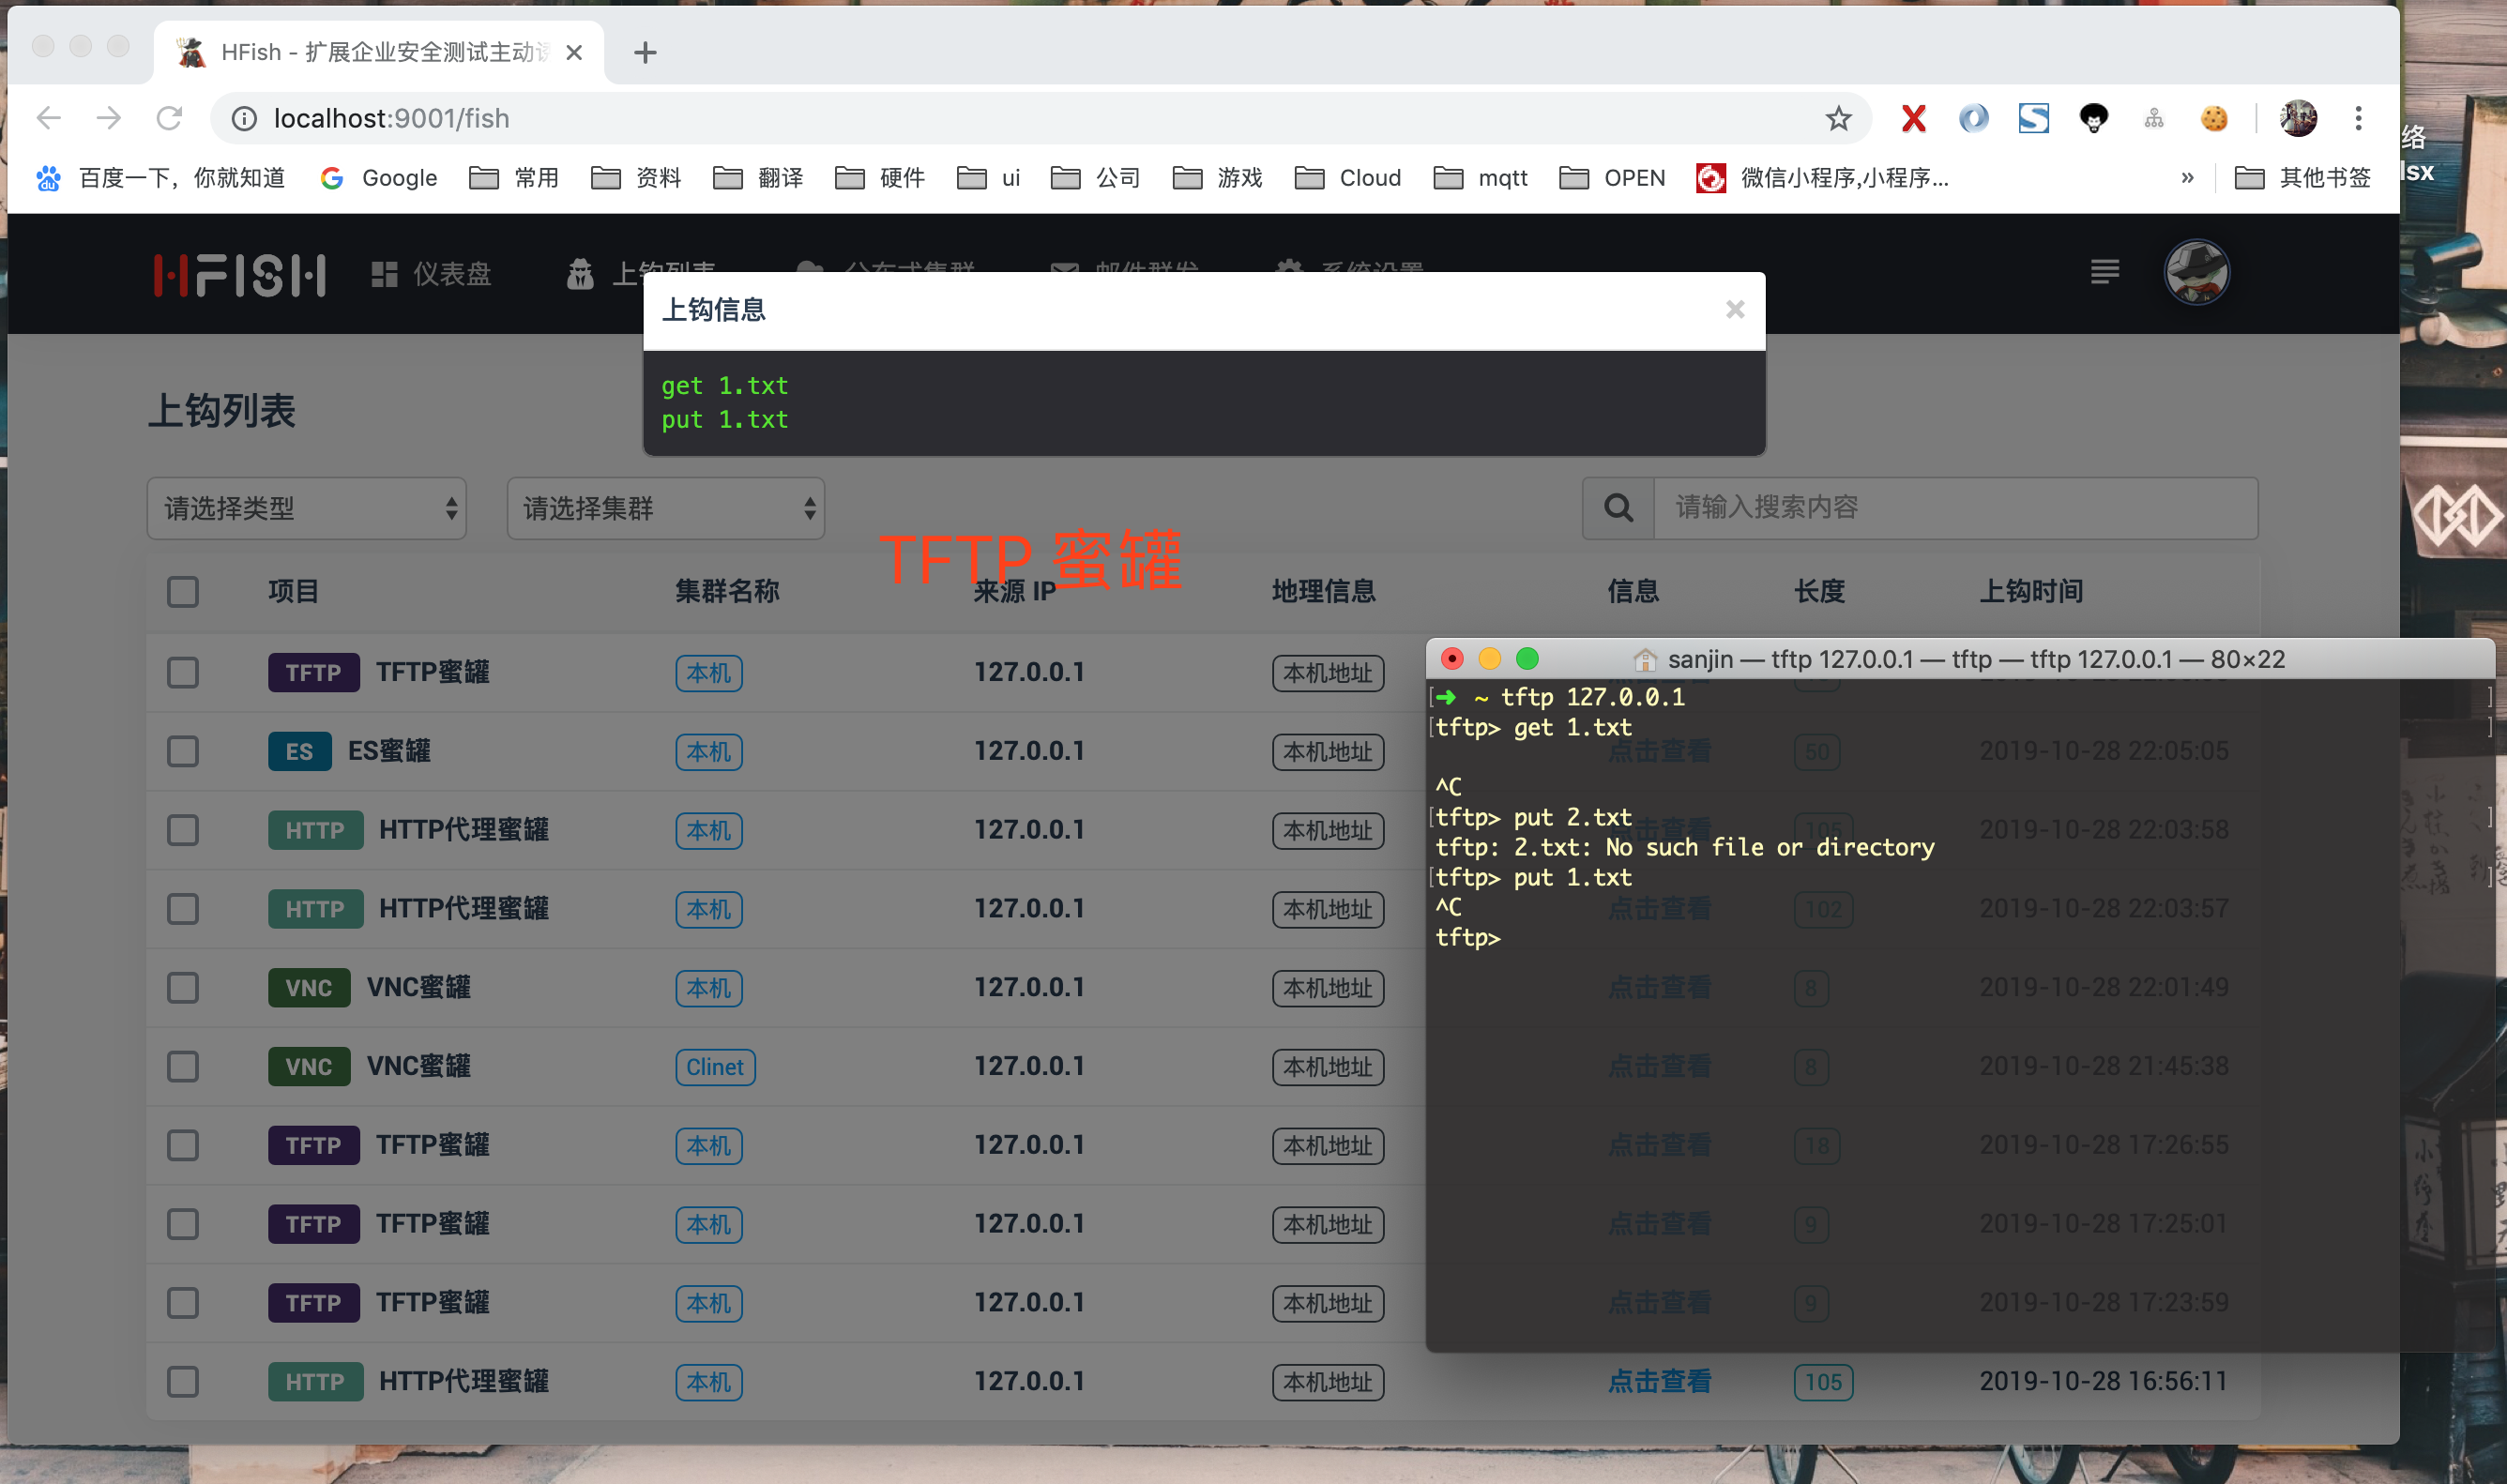Click the red X browser extension icon
This screenshot has height=1484, width=2507.
[1913, 119]
